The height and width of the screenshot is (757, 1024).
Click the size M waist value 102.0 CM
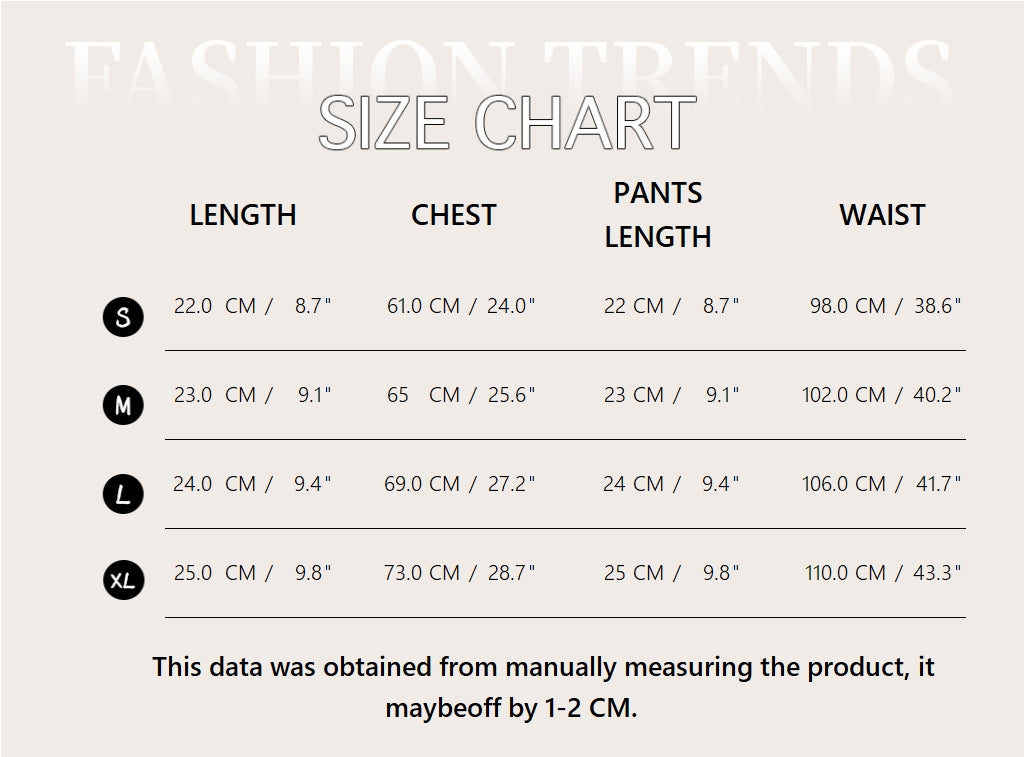[x=844, y=395]
